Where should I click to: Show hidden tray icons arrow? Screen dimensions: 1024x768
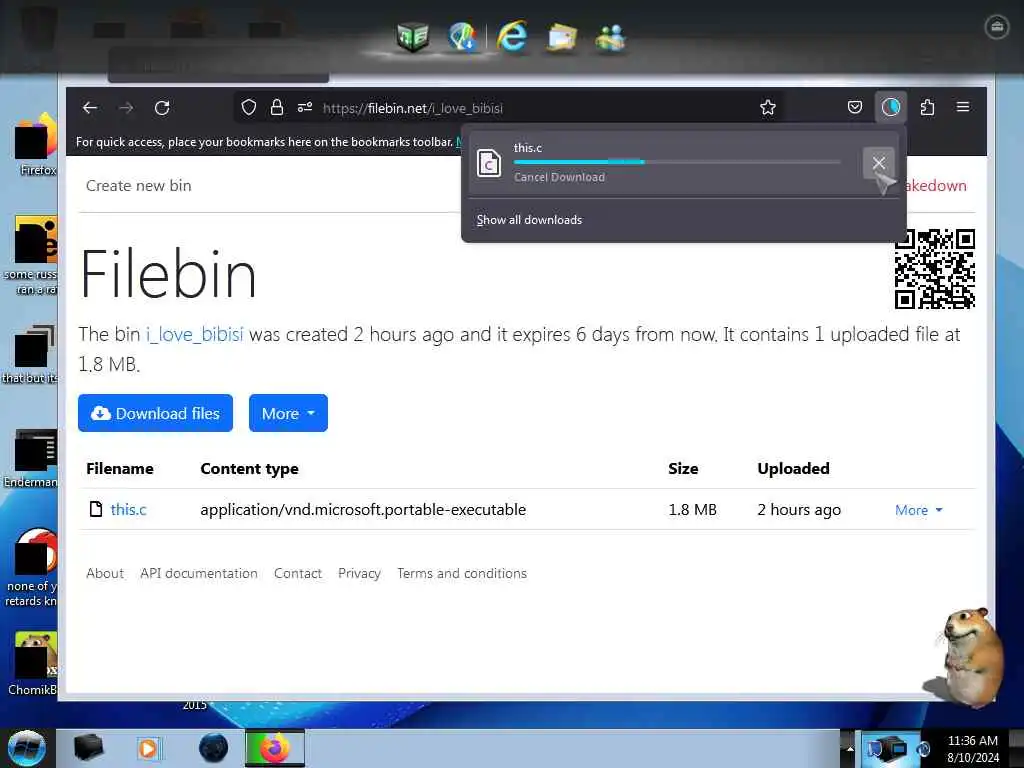(850, 749)
